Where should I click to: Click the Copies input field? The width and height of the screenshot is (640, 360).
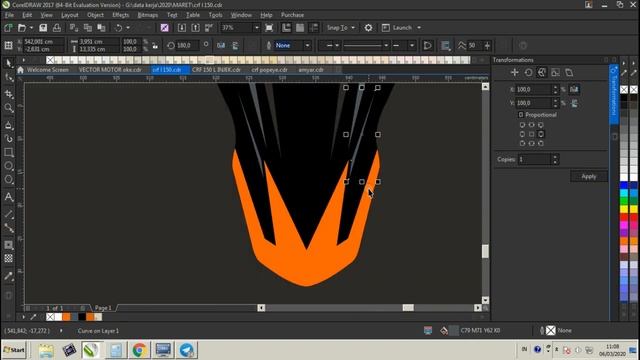[x=535, y=159]
